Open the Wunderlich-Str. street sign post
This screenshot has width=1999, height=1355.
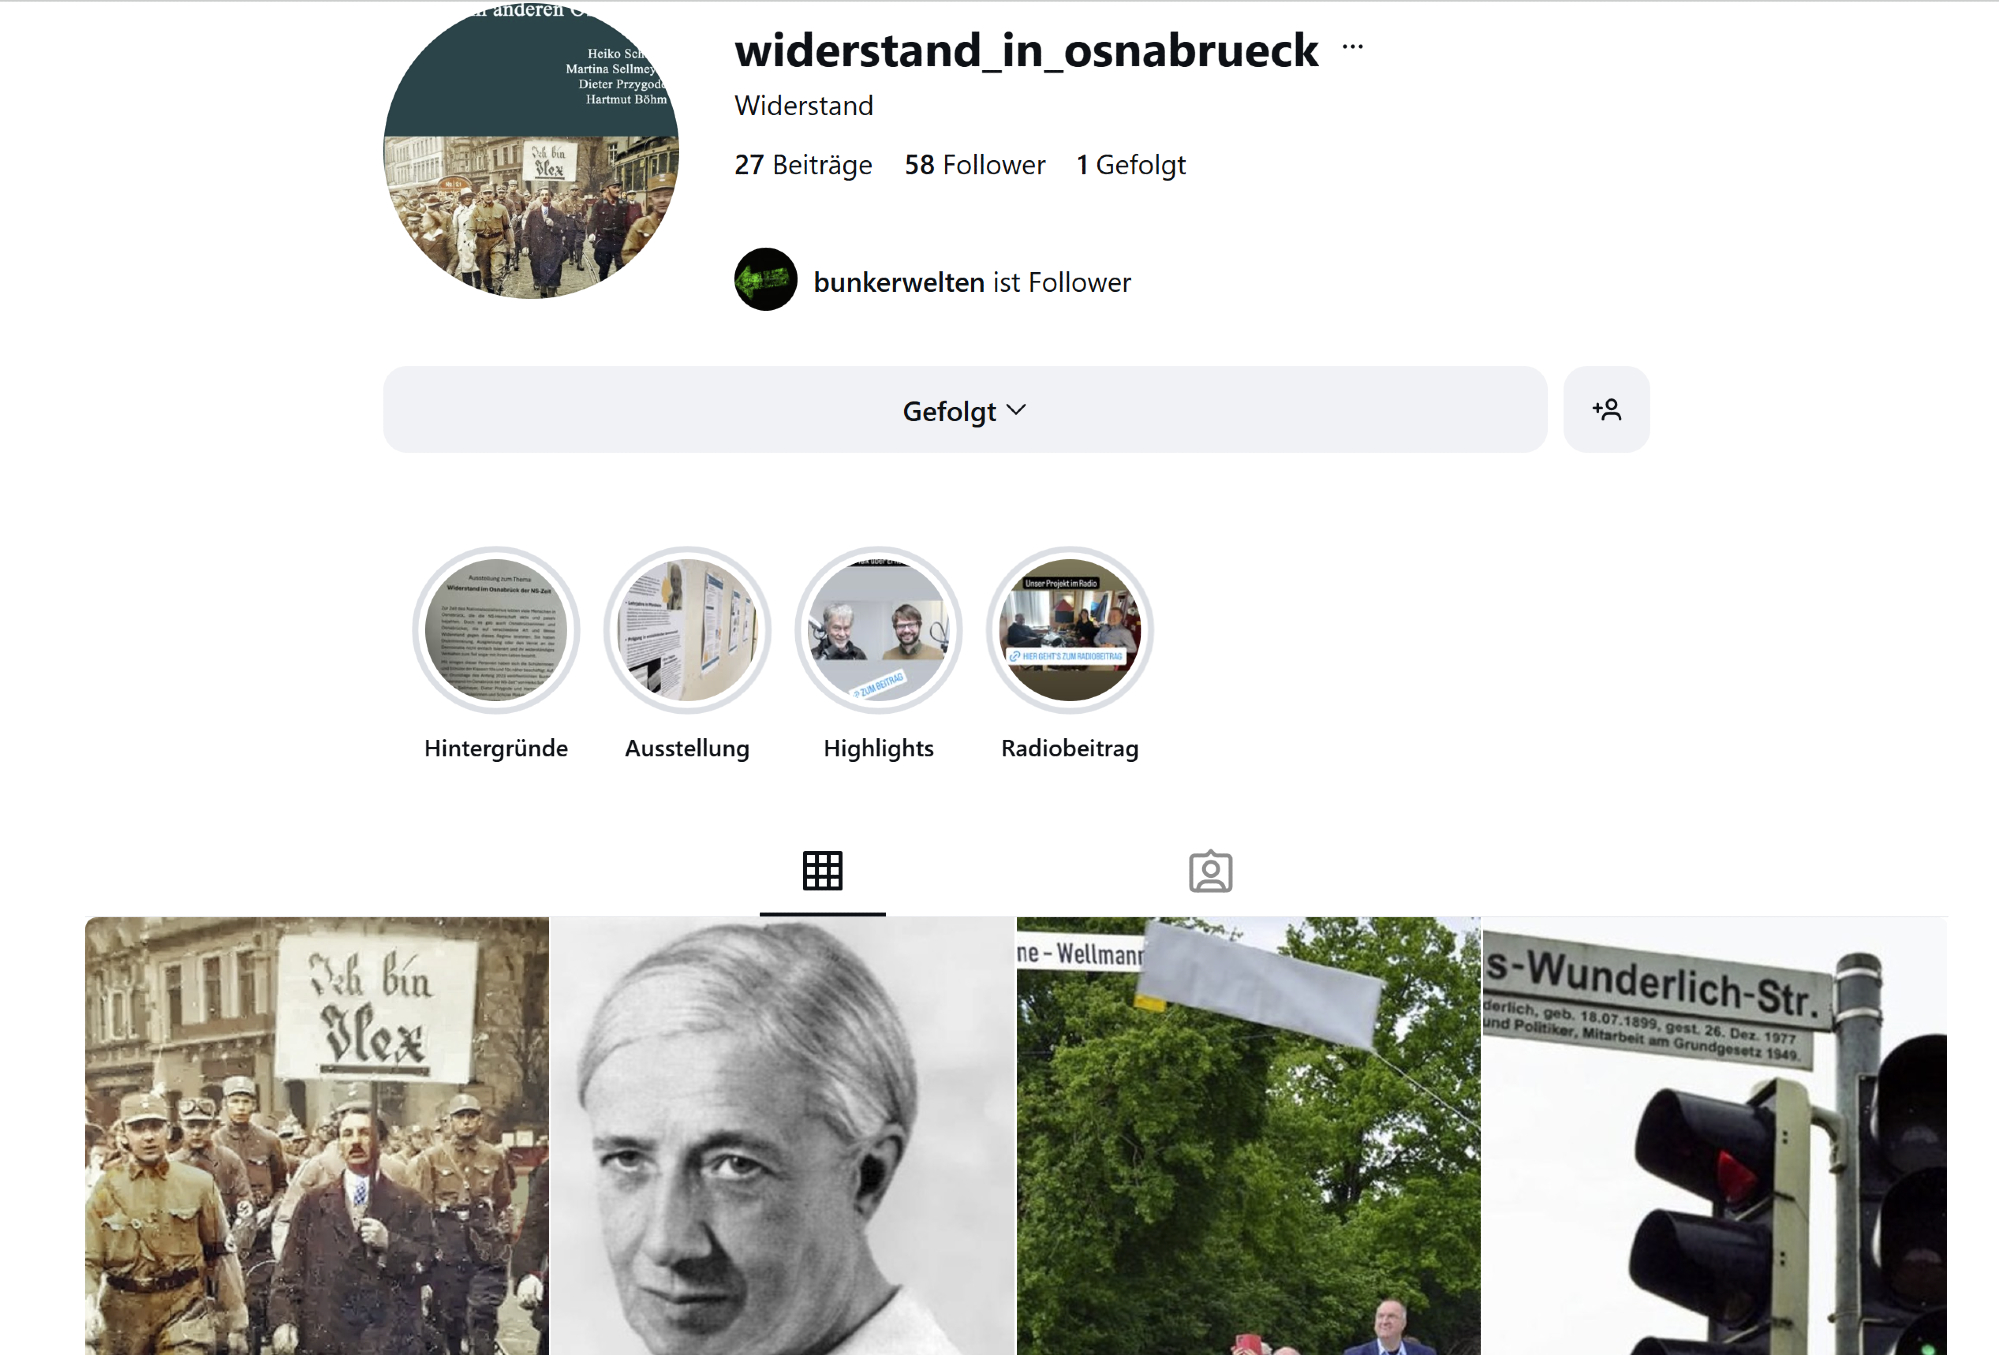1714,1136
